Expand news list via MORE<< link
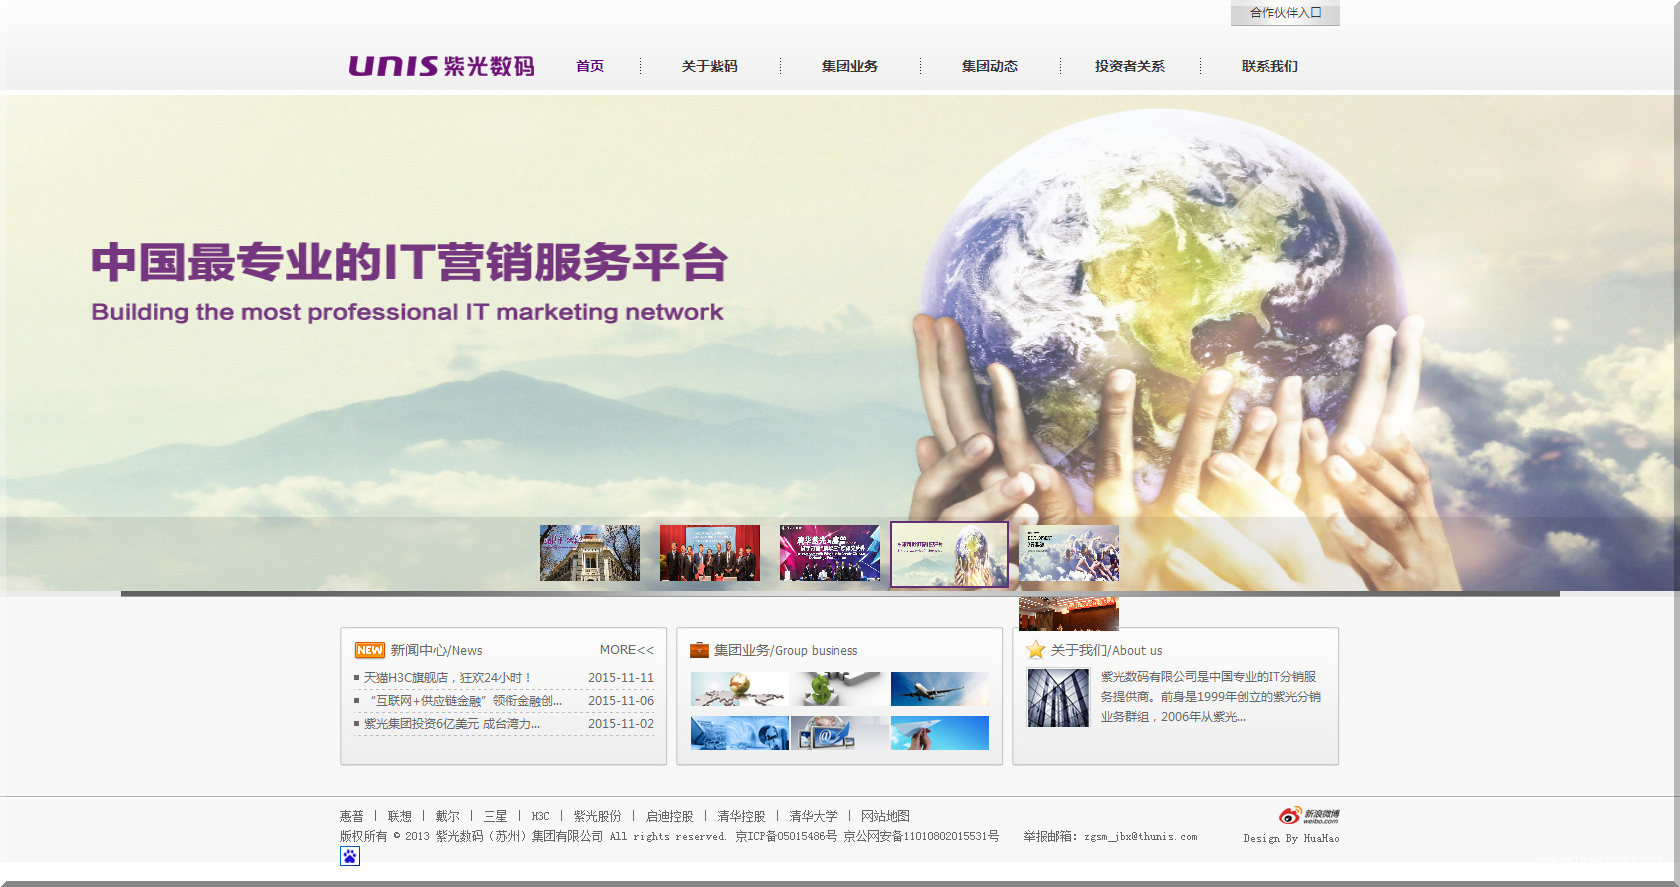 point(626,650)
